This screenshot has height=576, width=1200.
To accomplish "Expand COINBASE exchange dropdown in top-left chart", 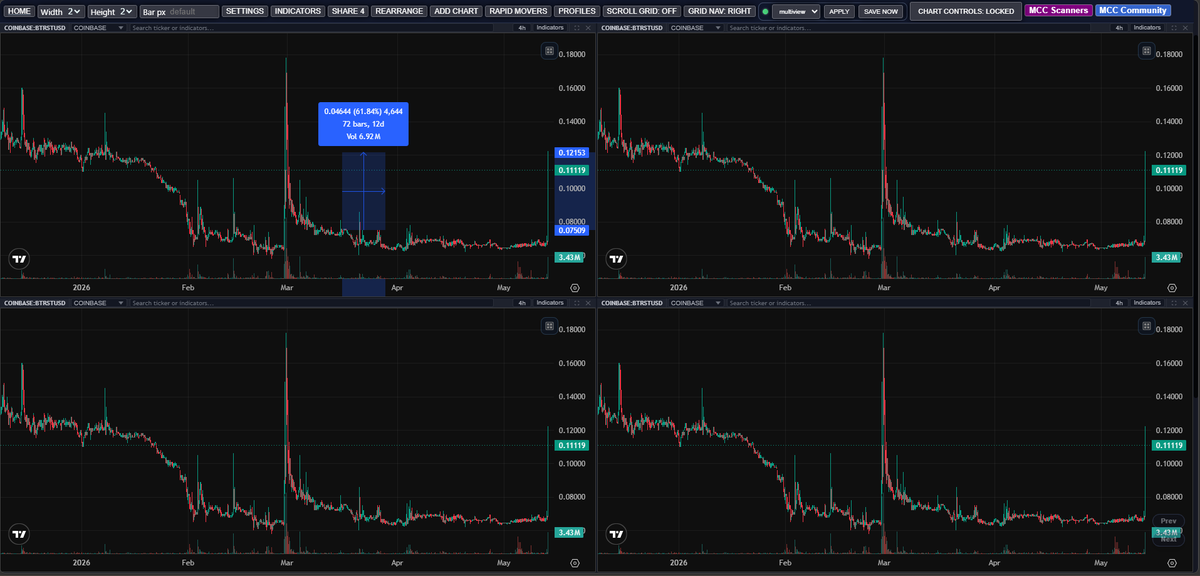I will pyautogui.click(x=99, y=28).
